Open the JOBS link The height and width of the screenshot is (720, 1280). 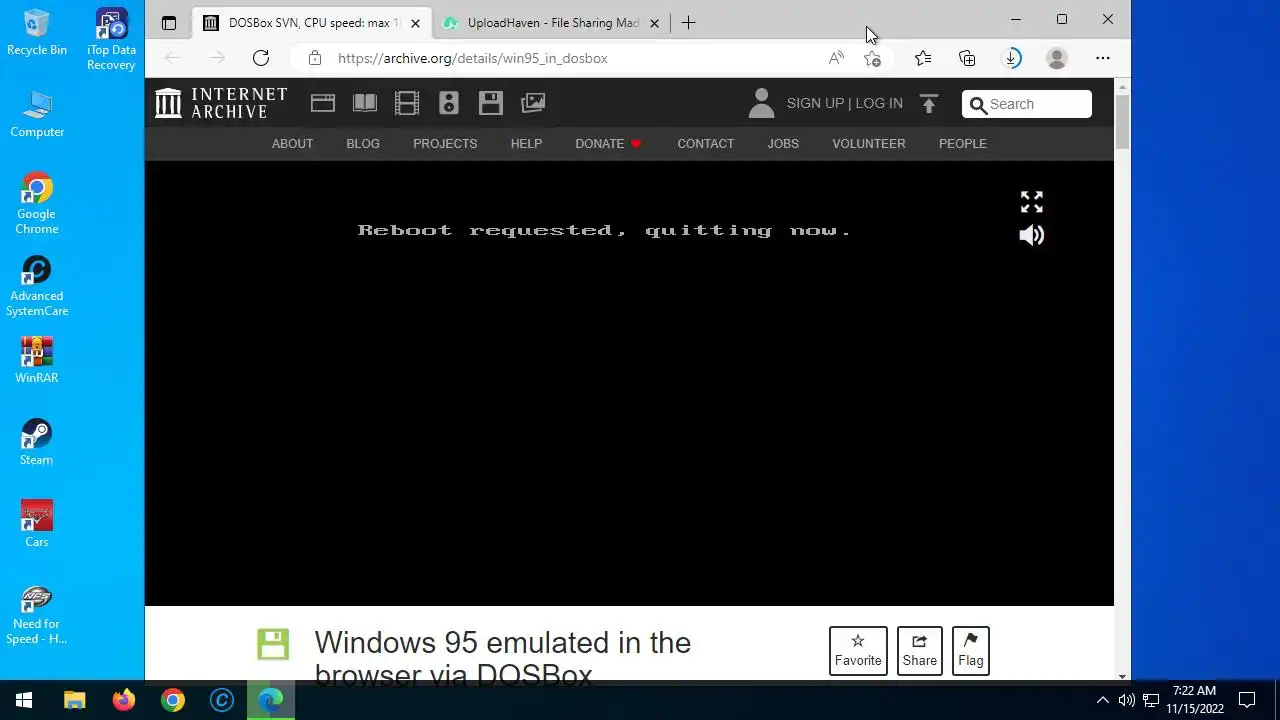point(783,144)
